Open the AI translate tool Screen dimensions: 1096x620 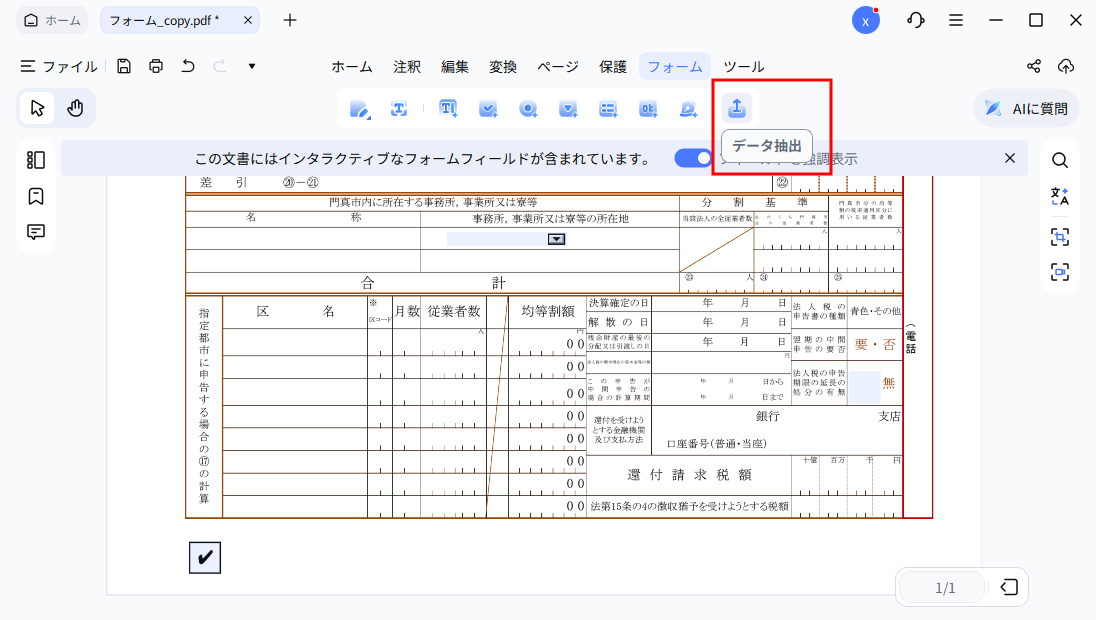1060,198
